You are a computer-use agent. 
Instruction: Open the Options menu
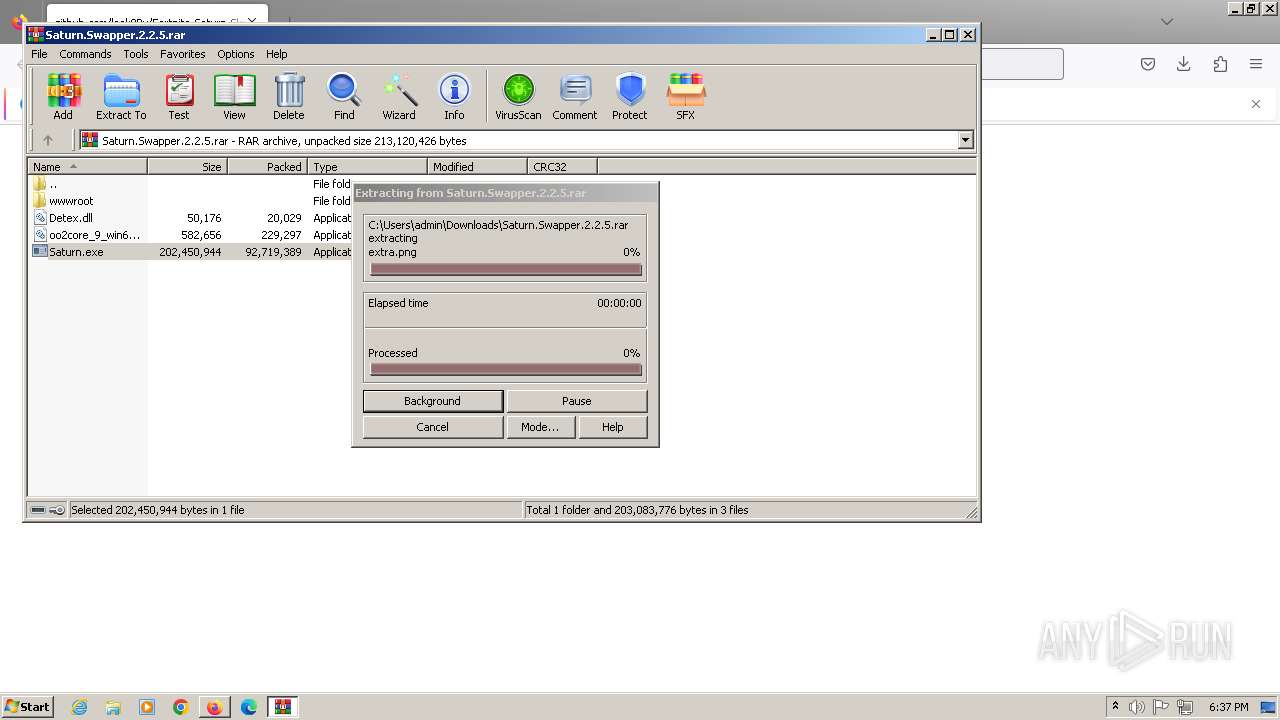tap(236, 54)
